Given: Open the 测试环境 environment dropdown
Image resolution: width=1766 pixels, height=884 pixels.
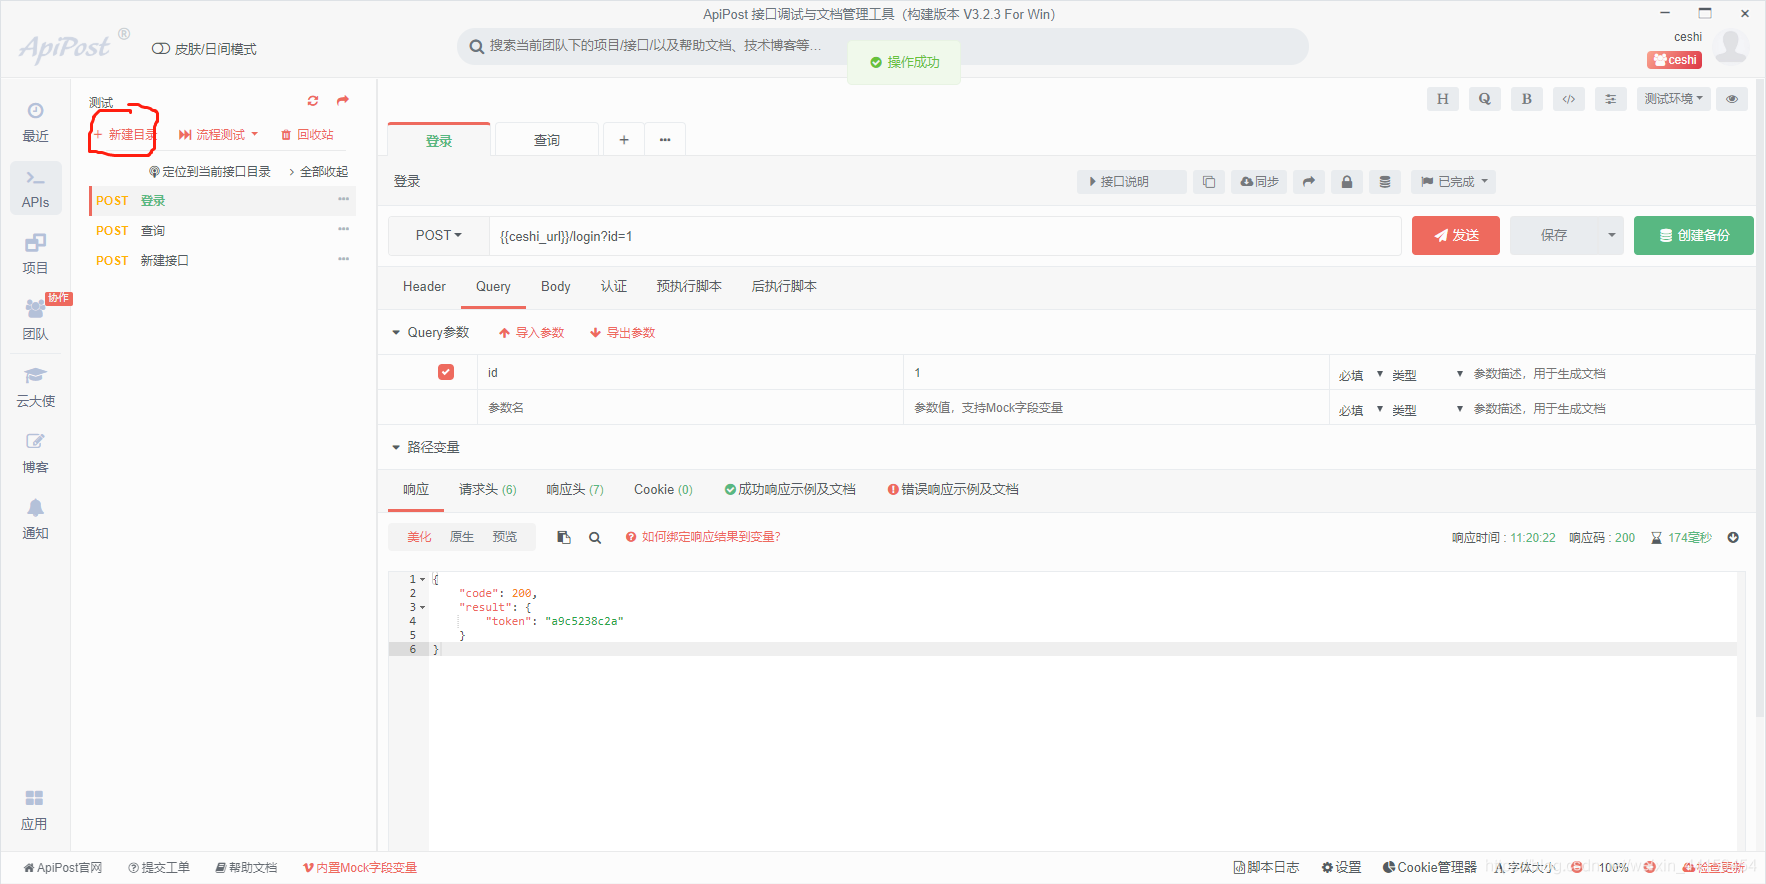Looking at the screenshot, I should (1673, 98).
